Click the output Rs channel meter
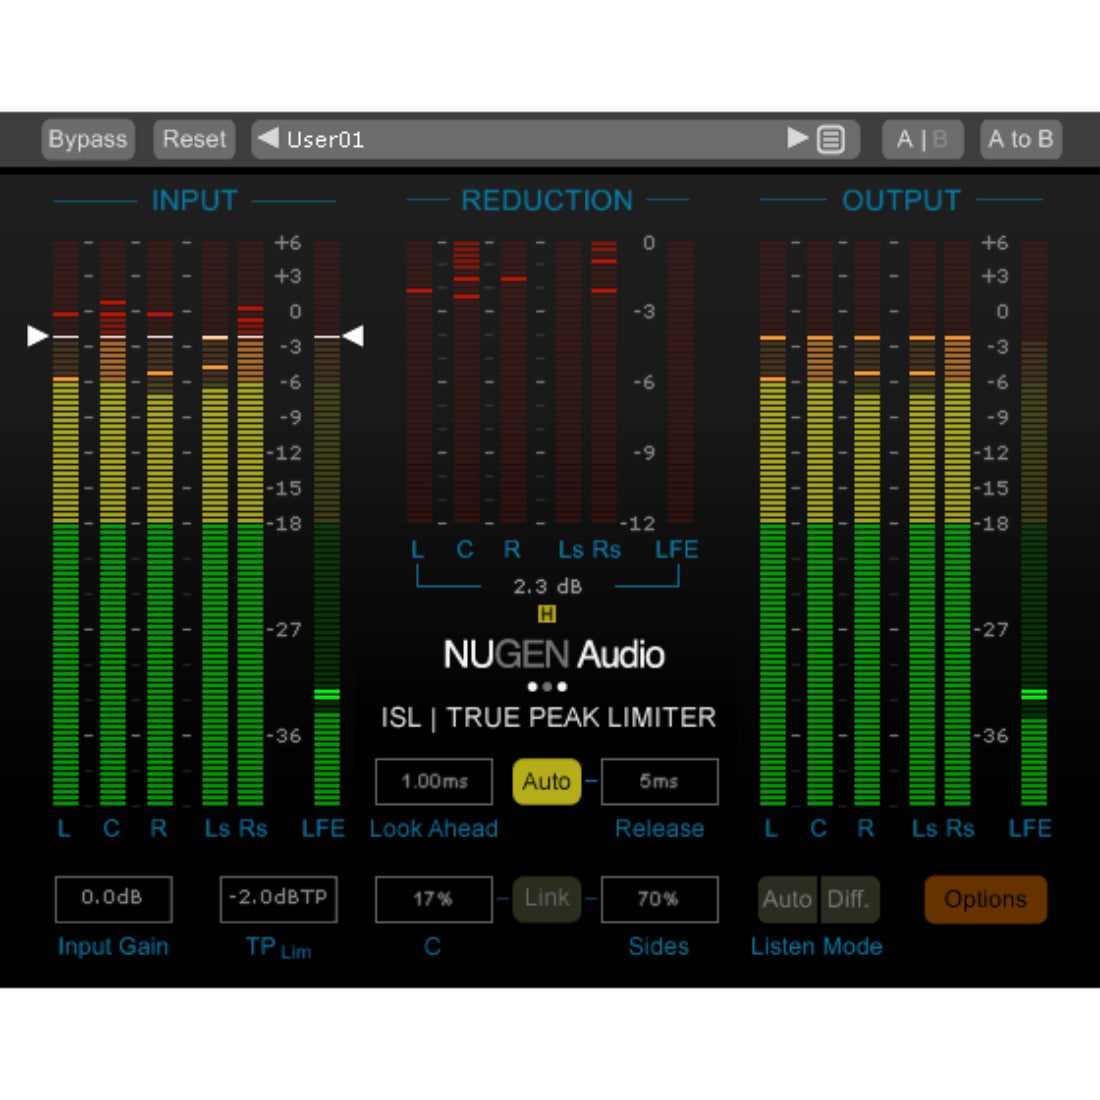The image size is (1100, 1100). (x=958, y=523)
